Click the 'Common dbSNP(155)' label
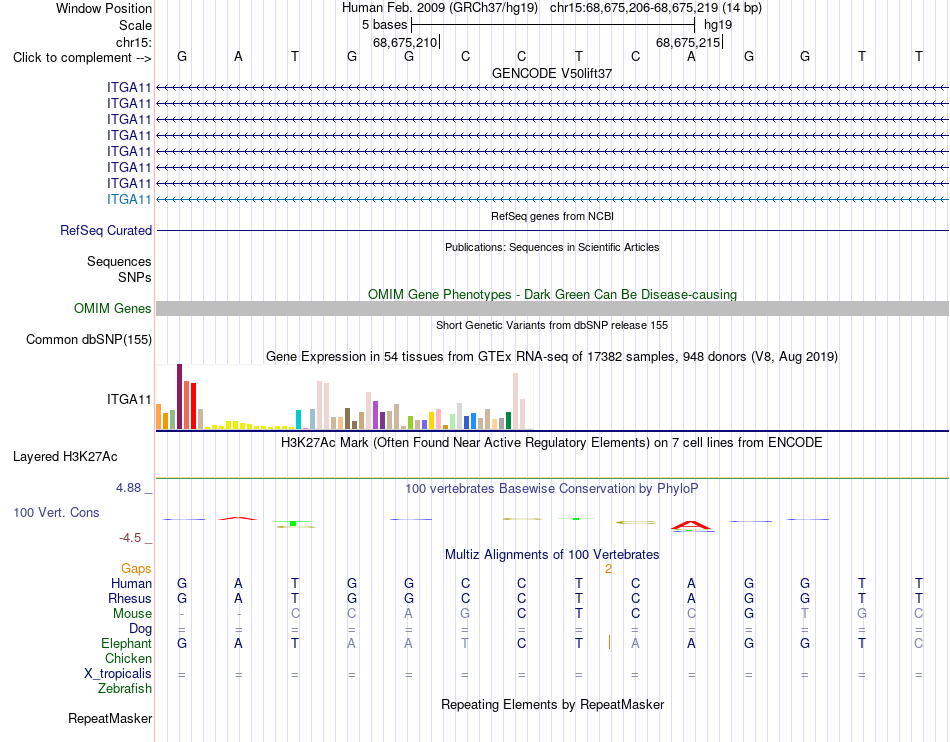This screenshot has height=742, width=950. (88, 340)
